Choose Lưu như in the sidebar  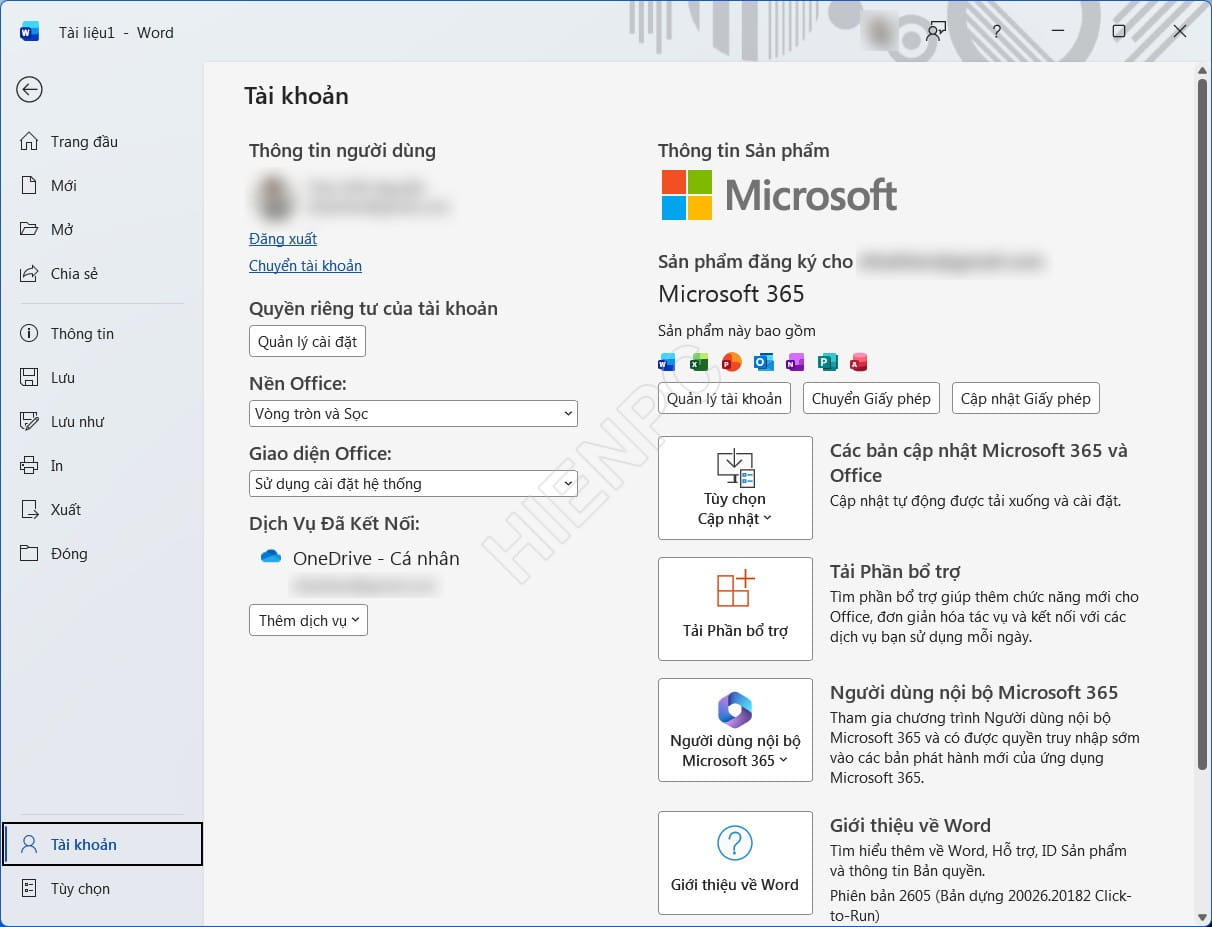[x=101, y=421]
